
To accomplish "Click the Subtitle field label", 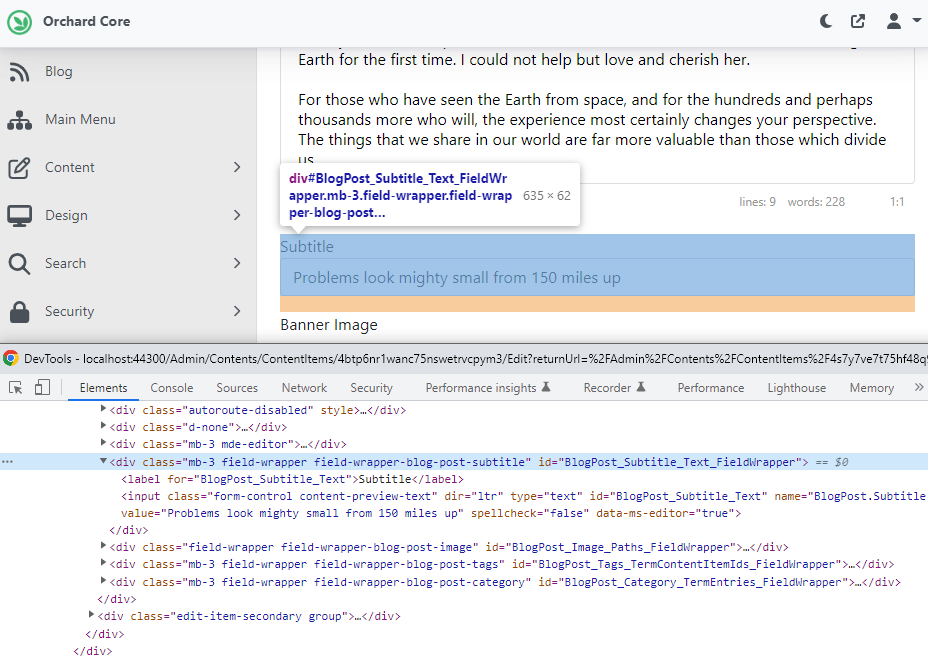I will [307, 247].
